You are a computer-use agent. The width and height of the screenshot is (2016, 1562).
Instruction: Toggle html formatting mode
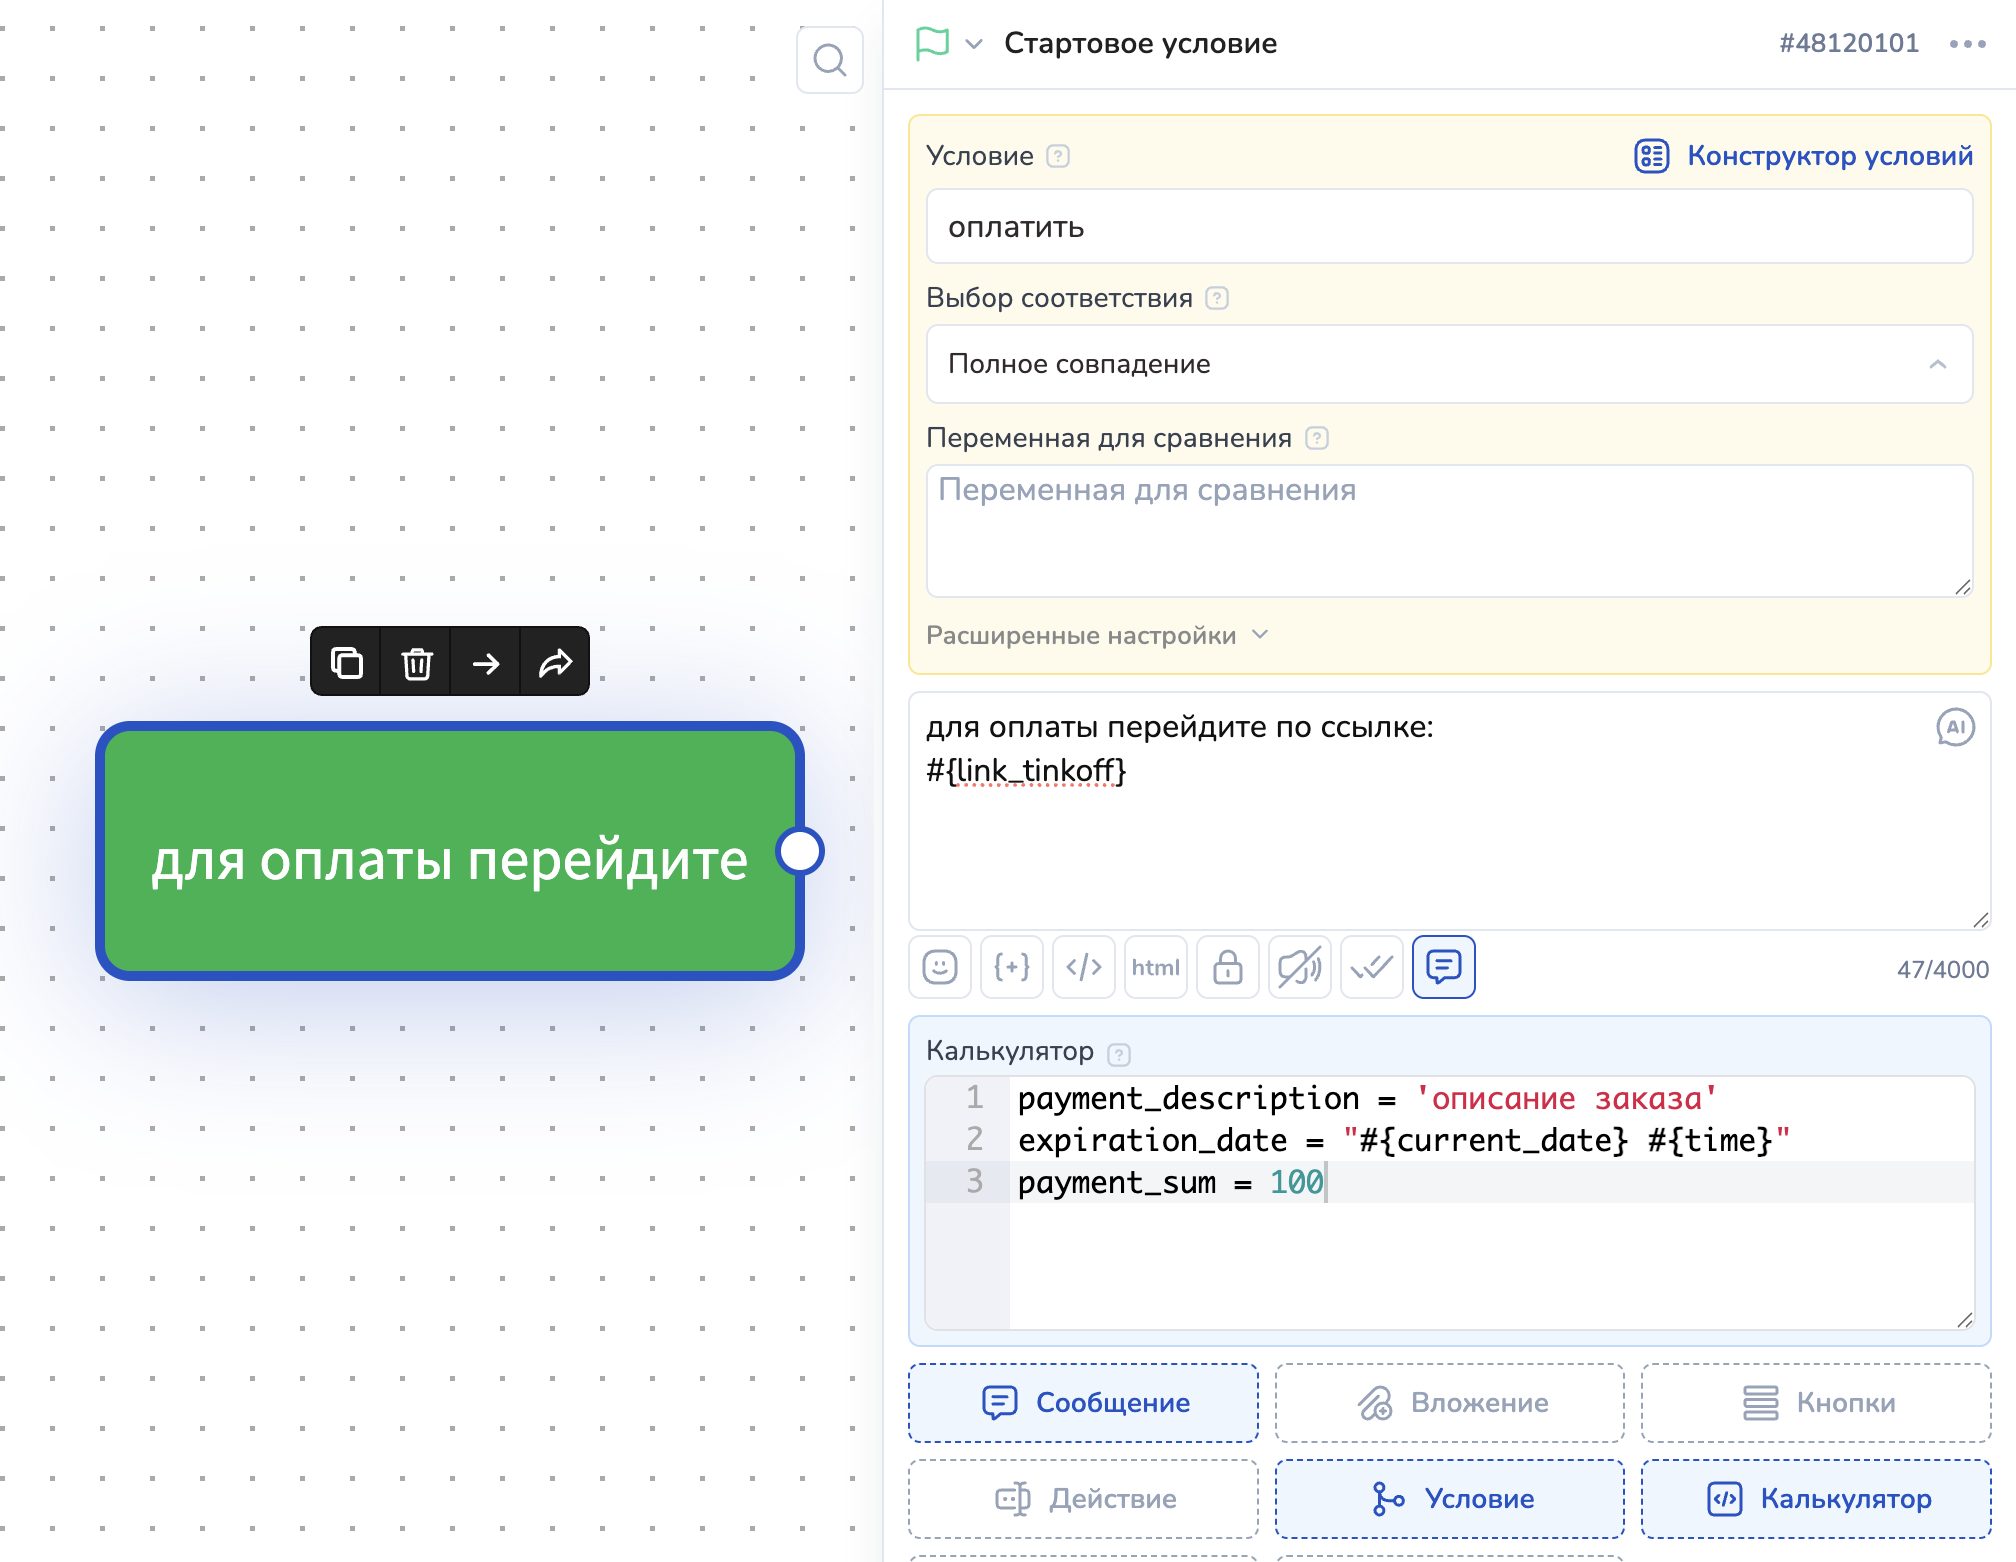point(1155,967)
